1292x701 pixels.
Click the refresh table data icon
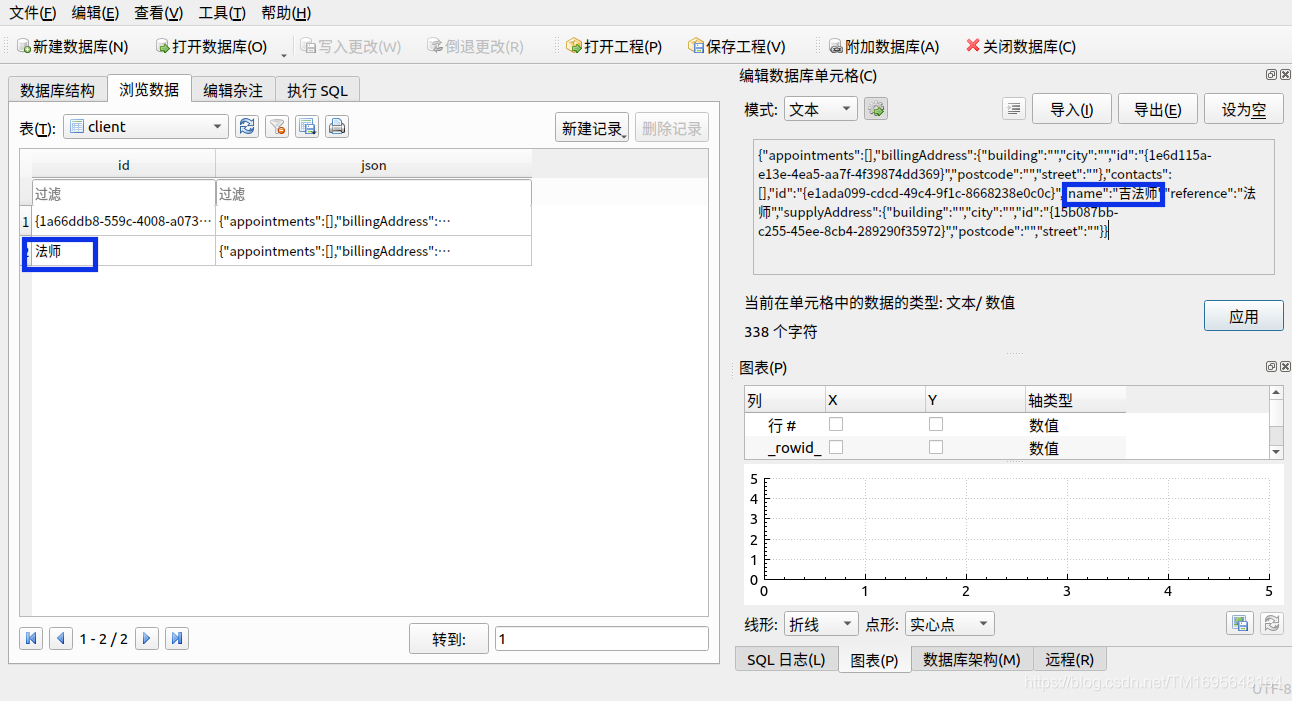246,126
